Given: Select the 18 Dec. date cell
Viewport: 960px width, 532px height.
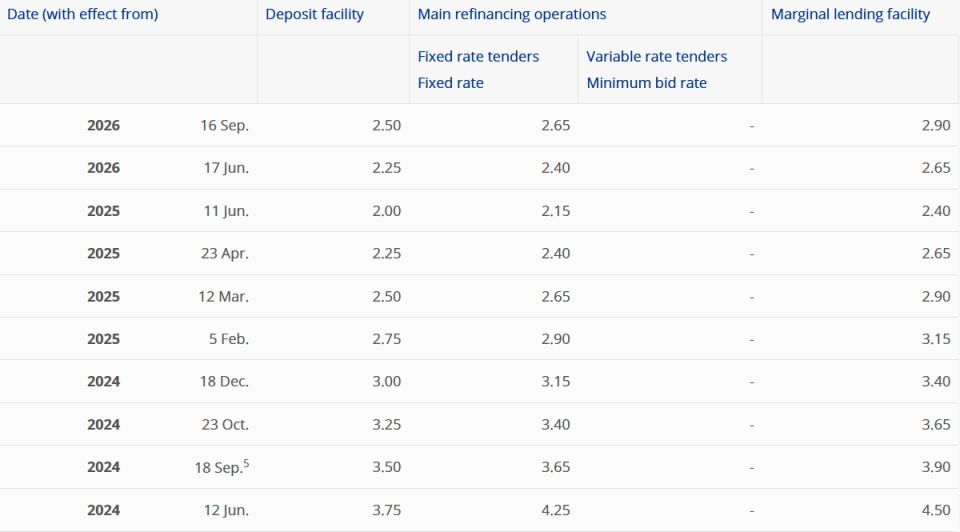Looking at the screenshot, I should point(224,381).
